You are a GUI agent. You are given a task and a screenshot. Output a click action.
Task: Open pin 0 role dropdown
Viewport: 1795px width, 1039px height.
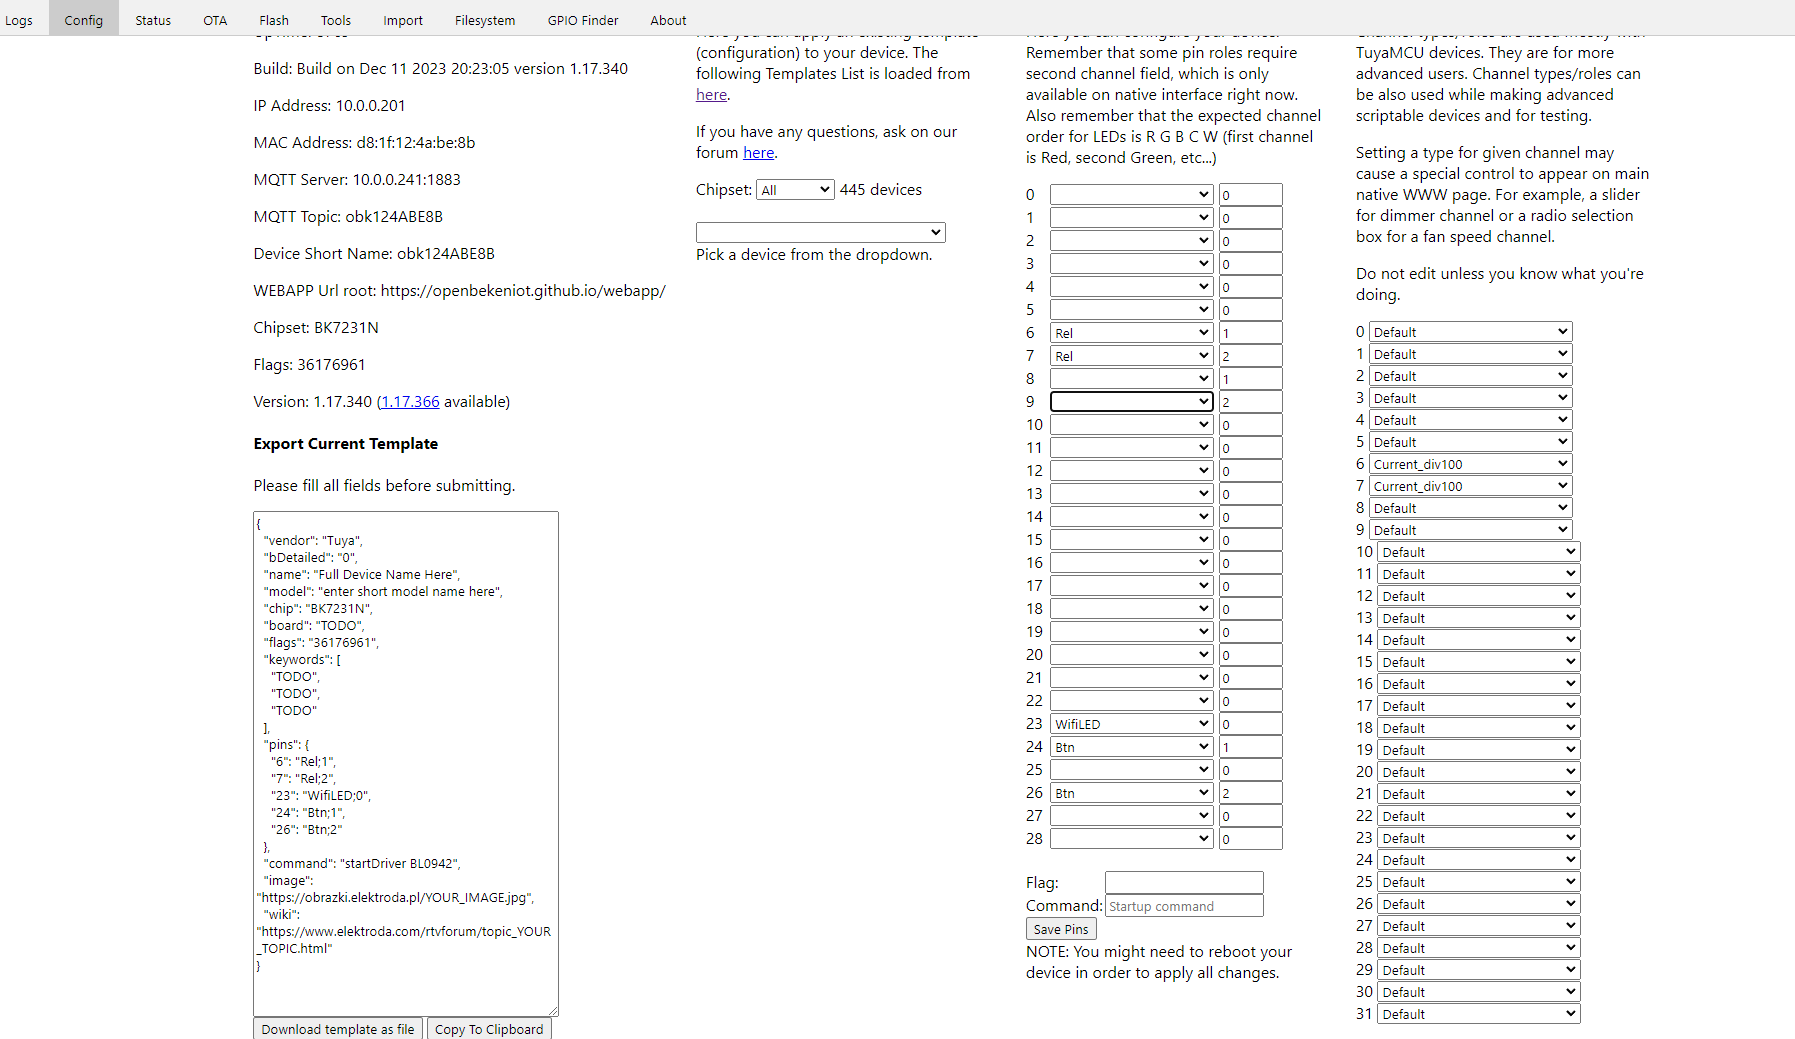[x=1132, y=195]
